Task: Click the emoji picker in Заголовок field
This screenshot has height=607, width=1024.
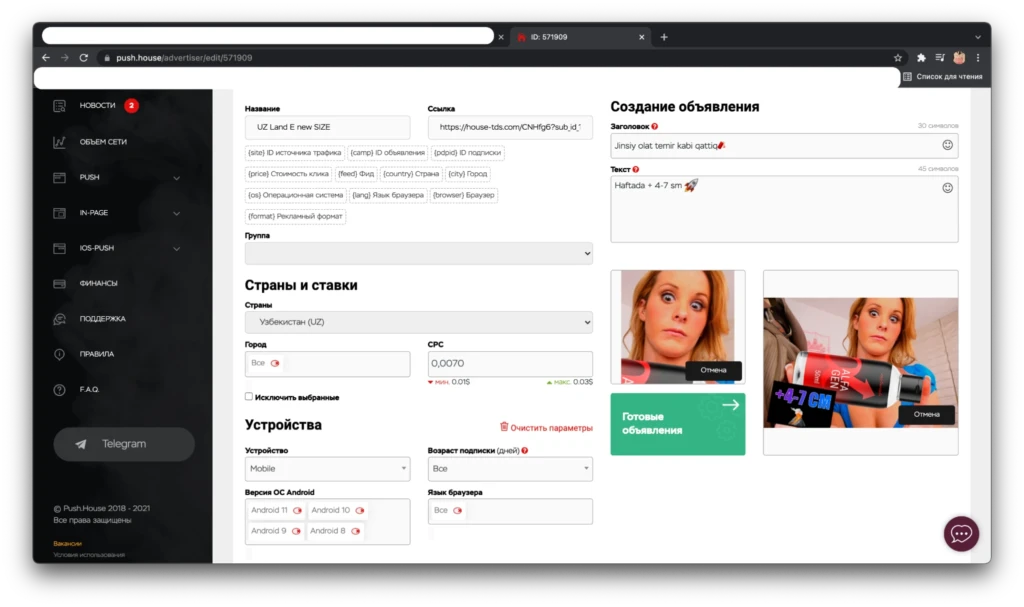Action: tap(947, 145)
